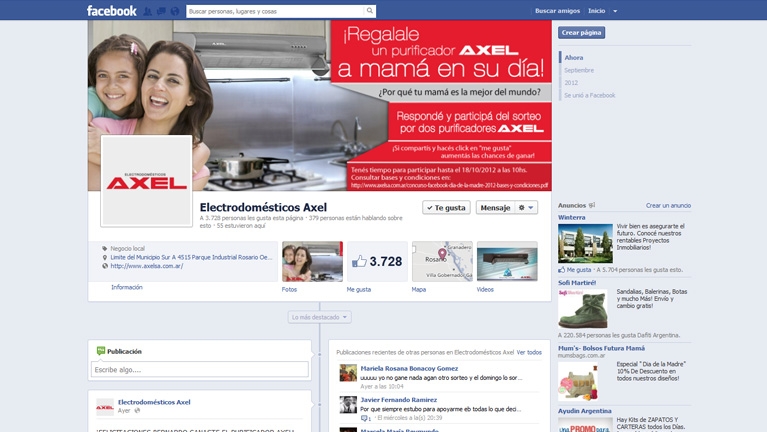The image size is (767, 432).
Task: Open the notifications globe icon
Action: point(175,11)
